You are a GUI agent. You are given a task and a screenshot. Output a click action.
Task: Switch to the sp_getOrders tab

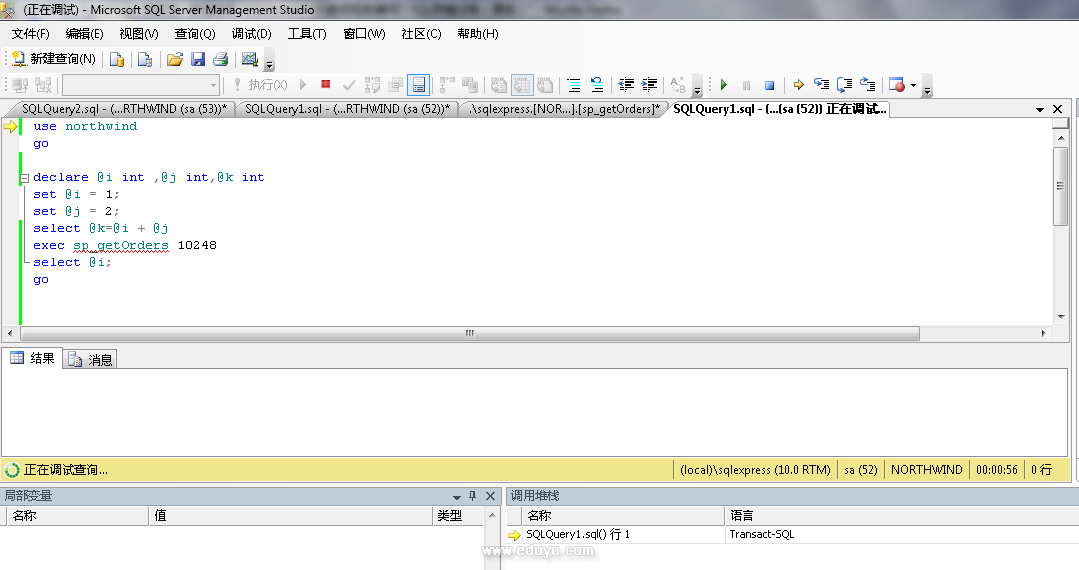pos(564,109)
